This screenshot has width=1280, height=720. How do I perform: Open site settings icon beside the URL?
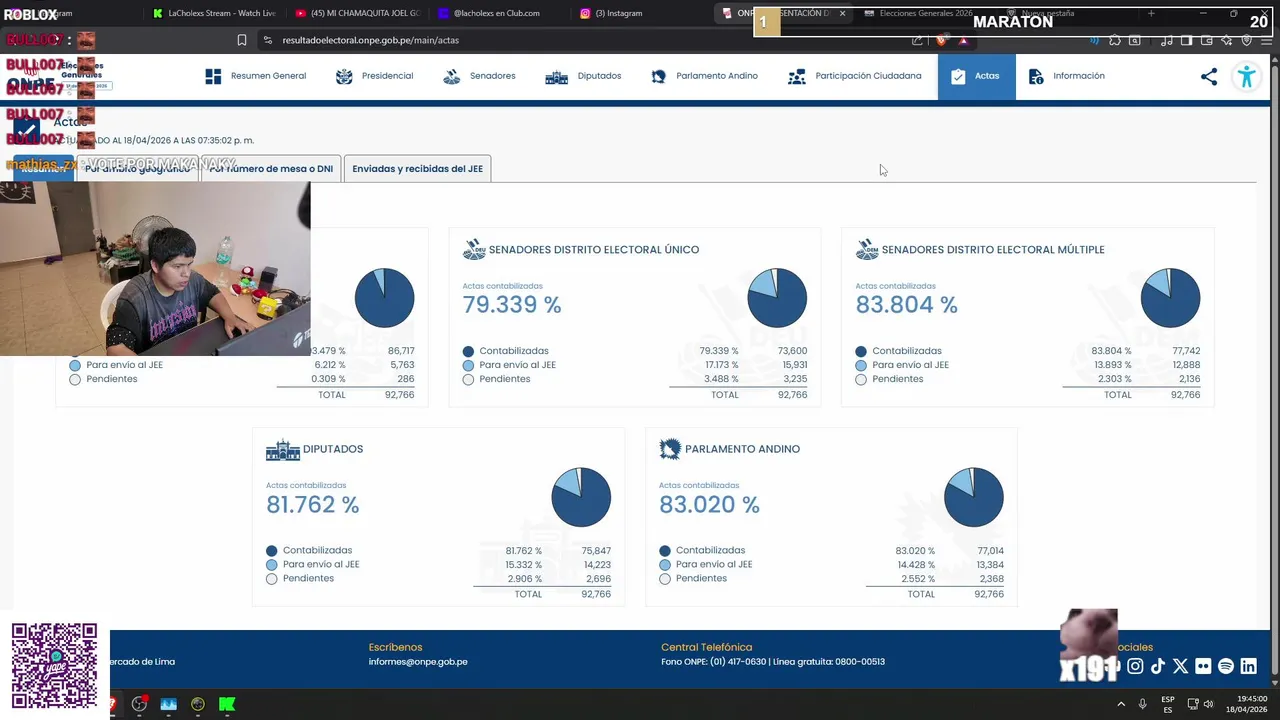tap(267, 40)
